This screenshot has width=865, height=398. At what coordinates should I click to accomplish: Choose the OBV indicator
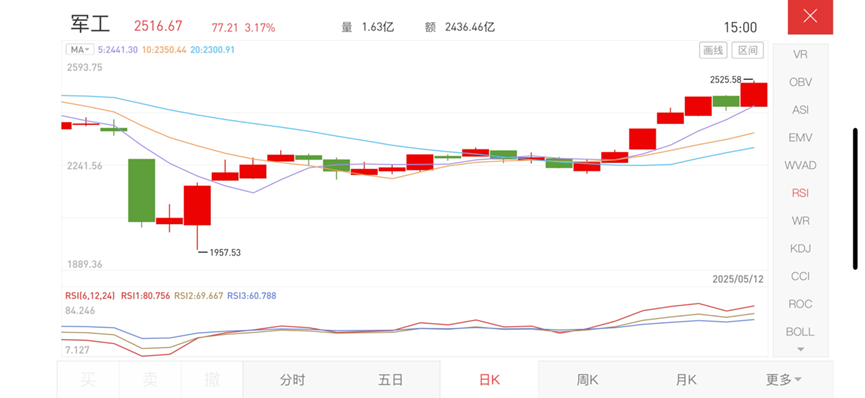[800, 82]
